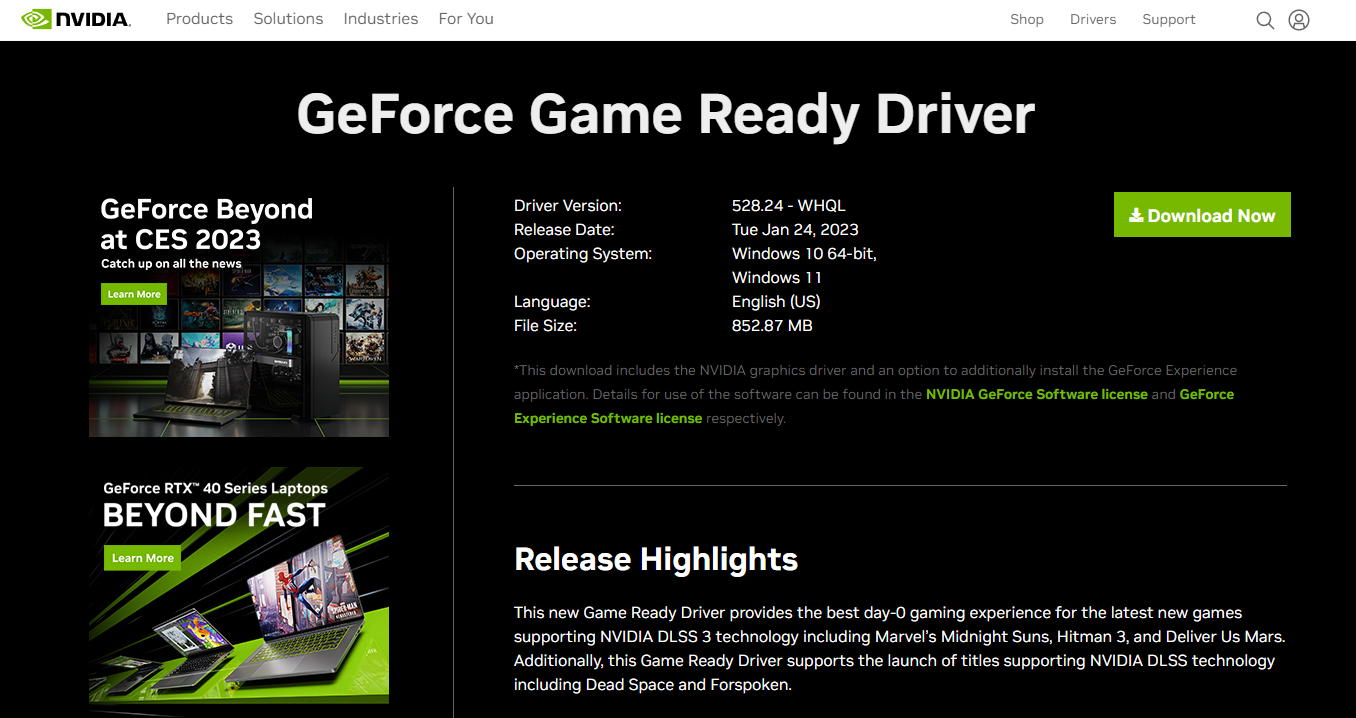Image resolution: width=1356 pixels, height=718 pixels.
Task: Open the search magnifier icon
Action: coord(1265,20)
